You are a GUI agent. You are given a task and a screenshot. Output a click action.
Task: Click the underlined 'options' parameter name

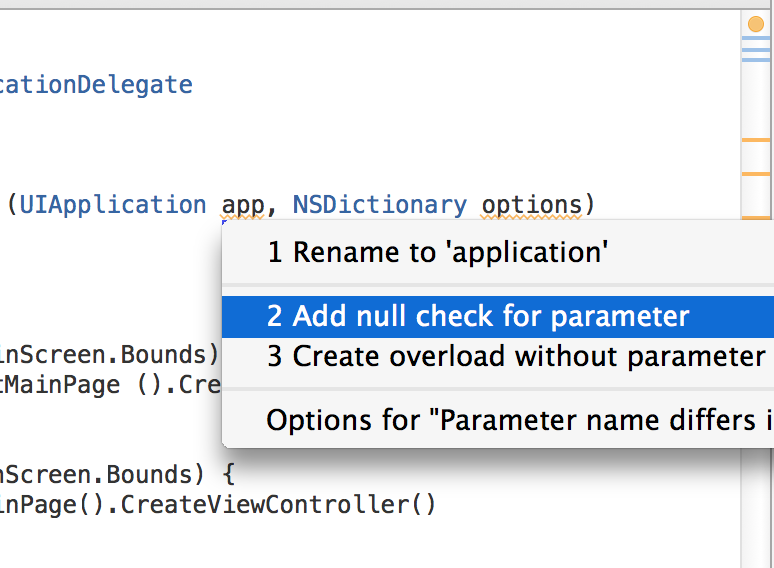tap(531, 205)
